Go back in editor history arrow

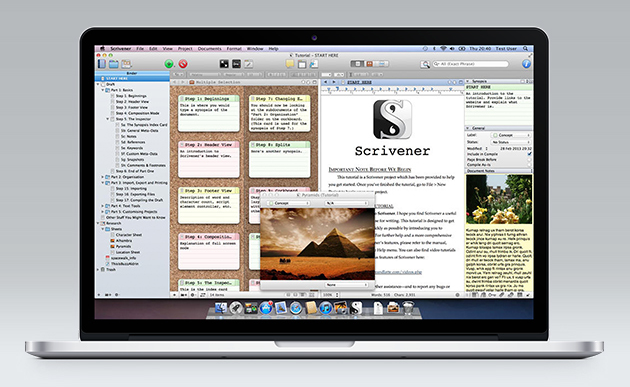pos(326,82)
